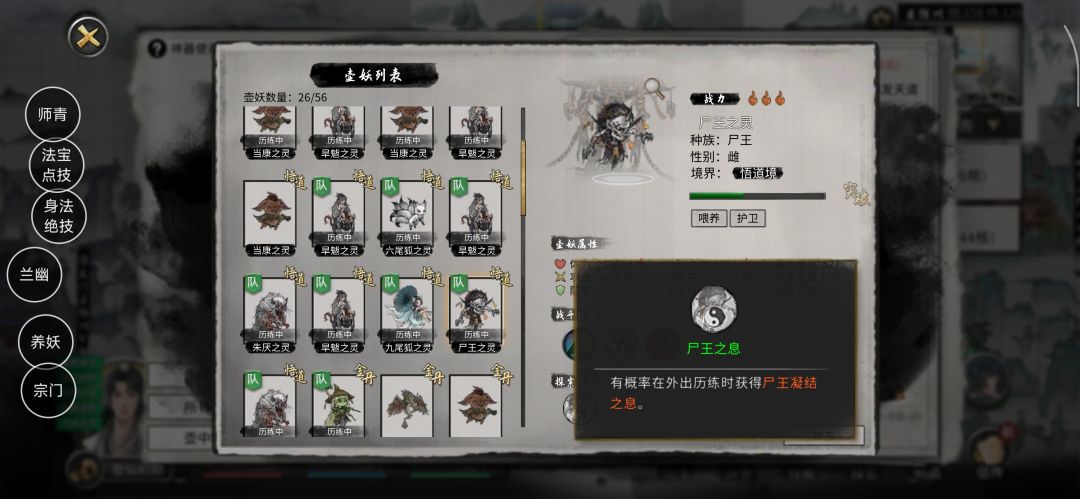Click the 尸王之息 yin-yang skill icon
Image resolution: width=1080 pixels, height=499 pixels.
pos(714,310)
